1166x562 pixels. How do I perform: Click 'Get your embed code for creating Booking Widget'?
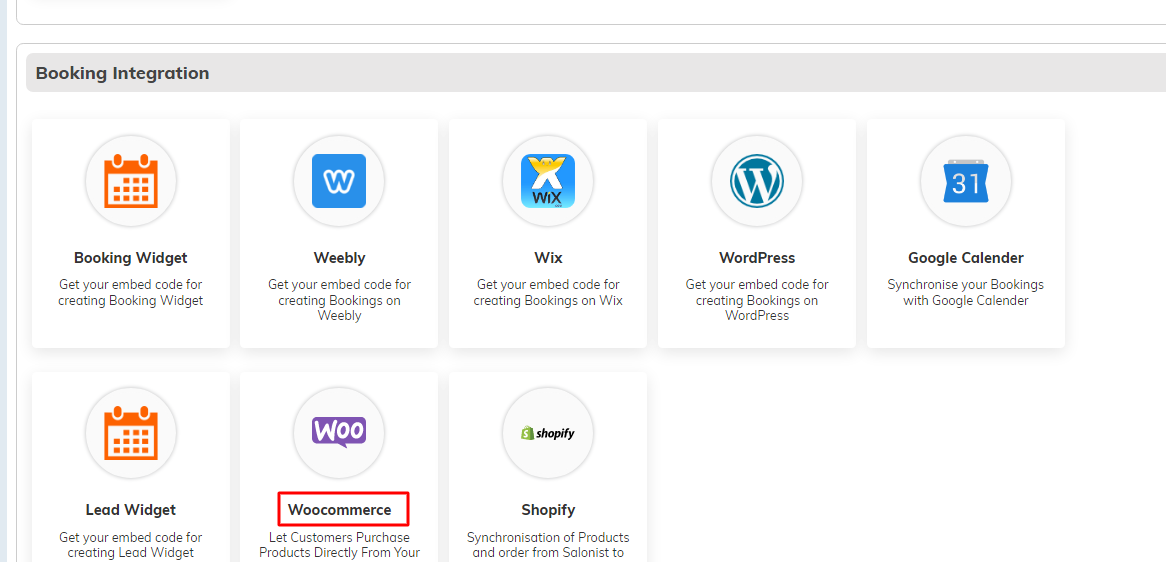pos(131,293)
